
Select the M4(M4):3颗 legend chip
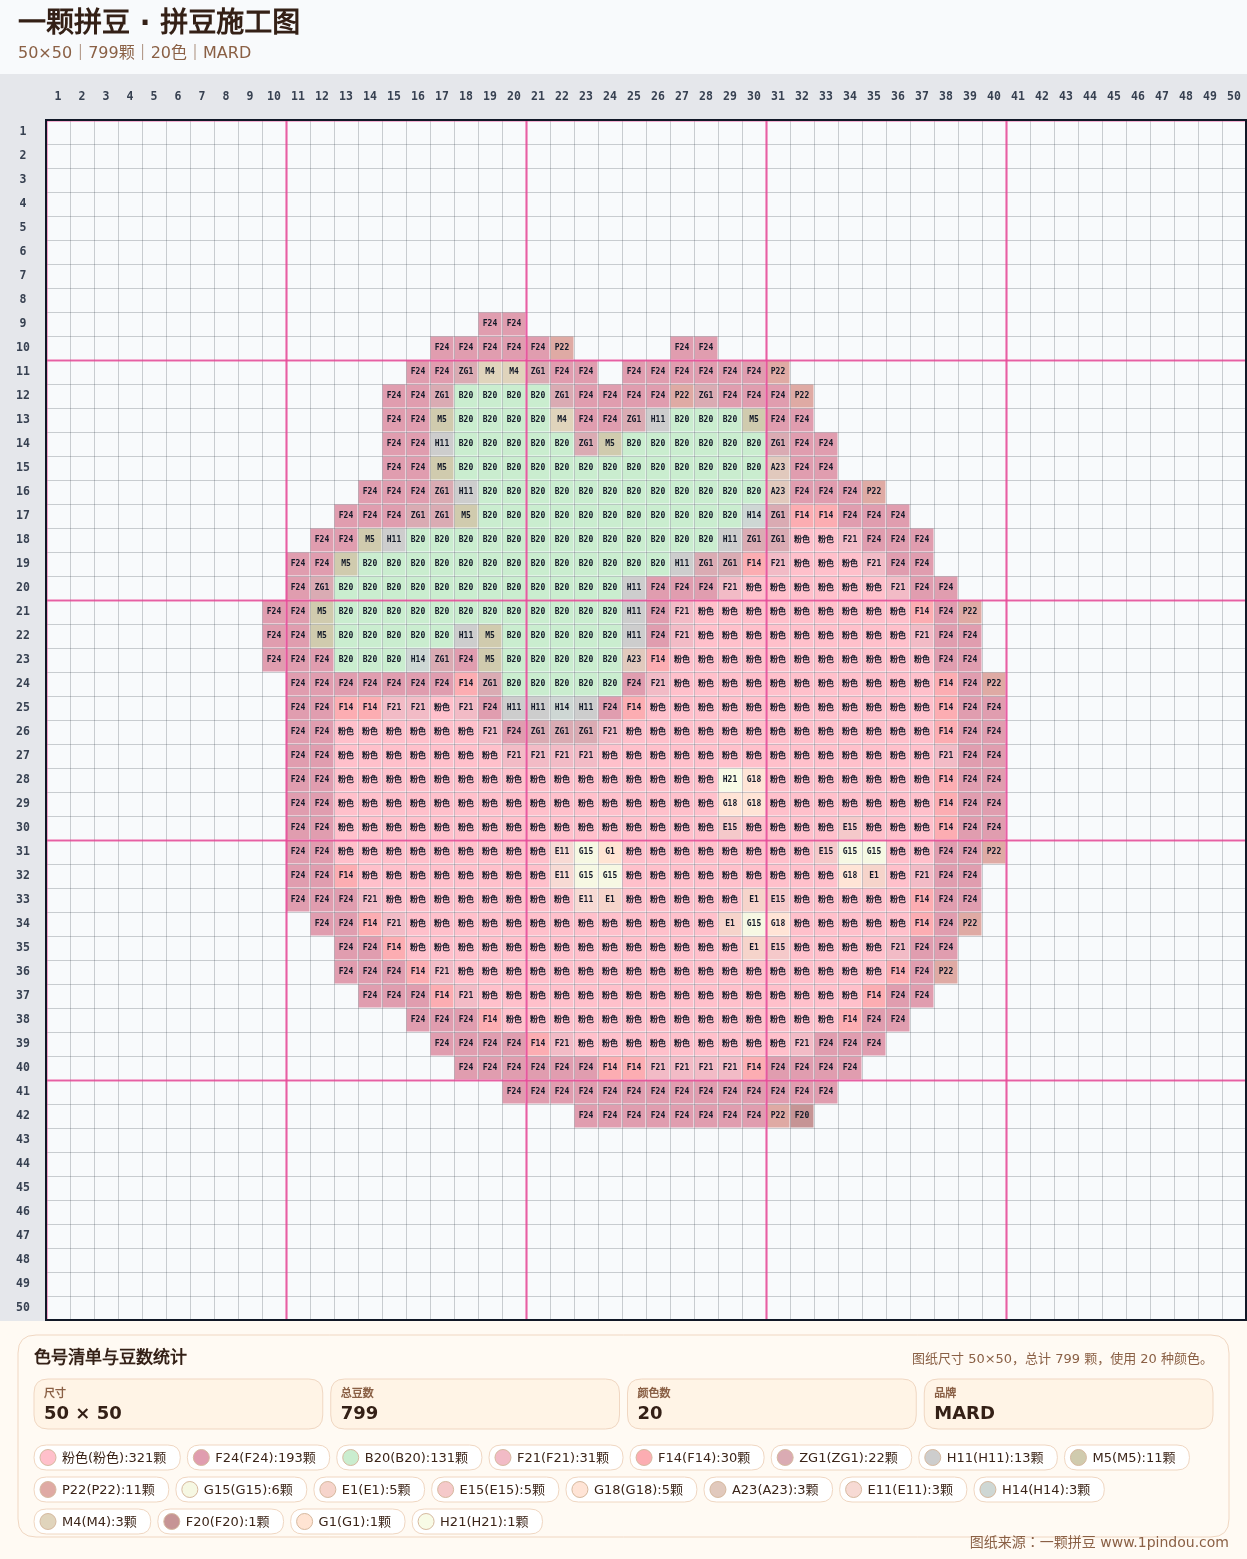92,1521
